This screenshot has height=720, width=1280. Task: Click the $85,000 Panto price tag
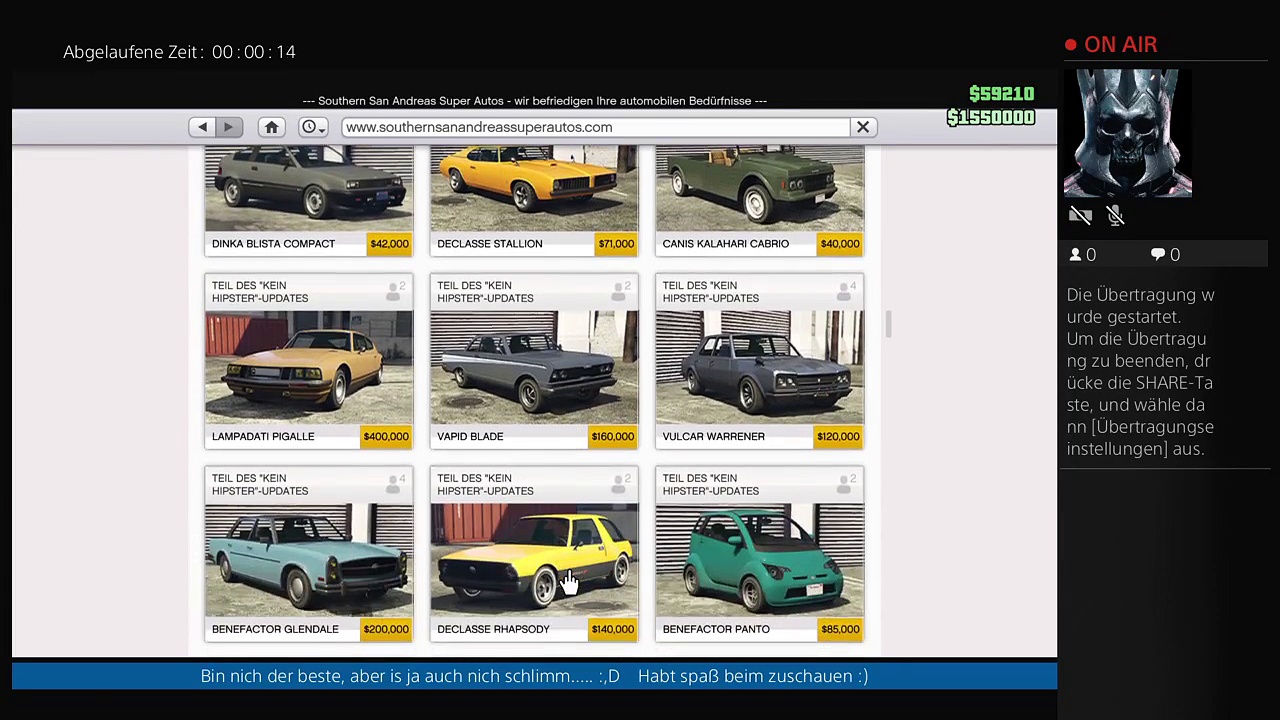[840, 629]
